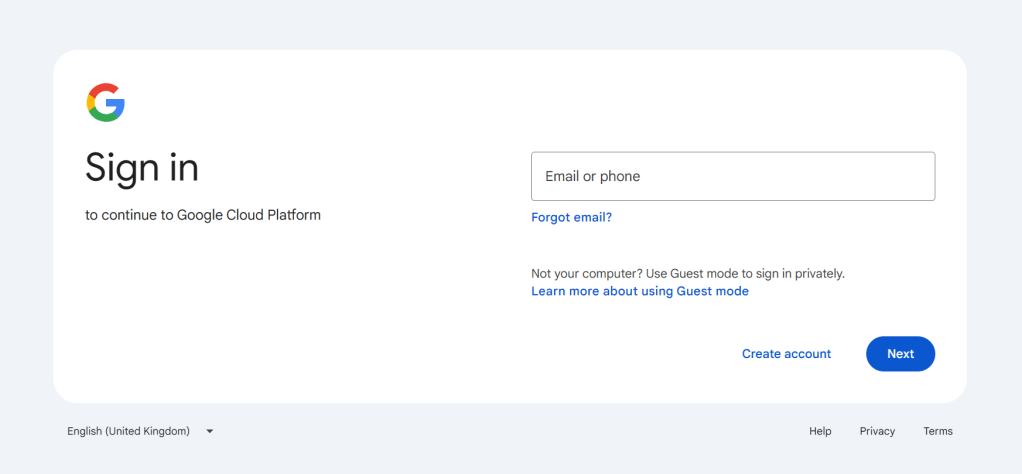
Task: Click the "Sign in" heading
Action: (142, 167)
